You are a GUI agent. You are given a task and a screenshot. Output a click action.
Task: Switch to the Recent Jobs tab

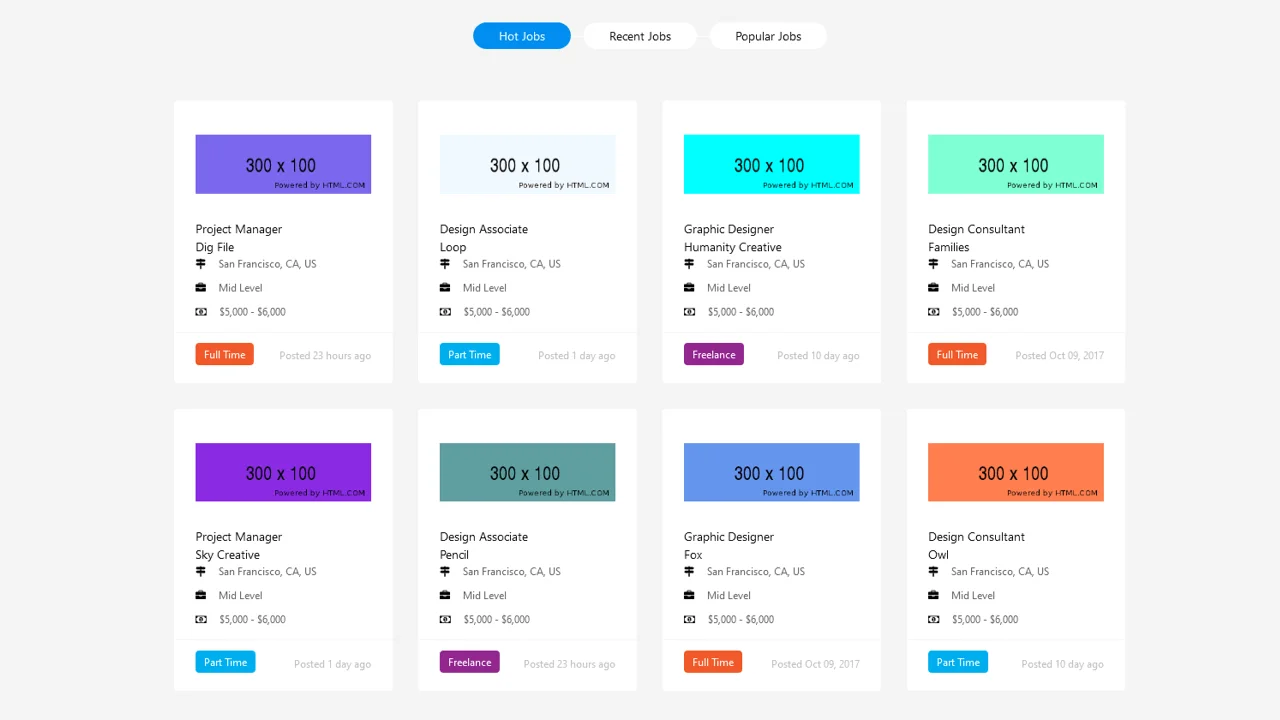pyautogui.click(x=640, y=36)
